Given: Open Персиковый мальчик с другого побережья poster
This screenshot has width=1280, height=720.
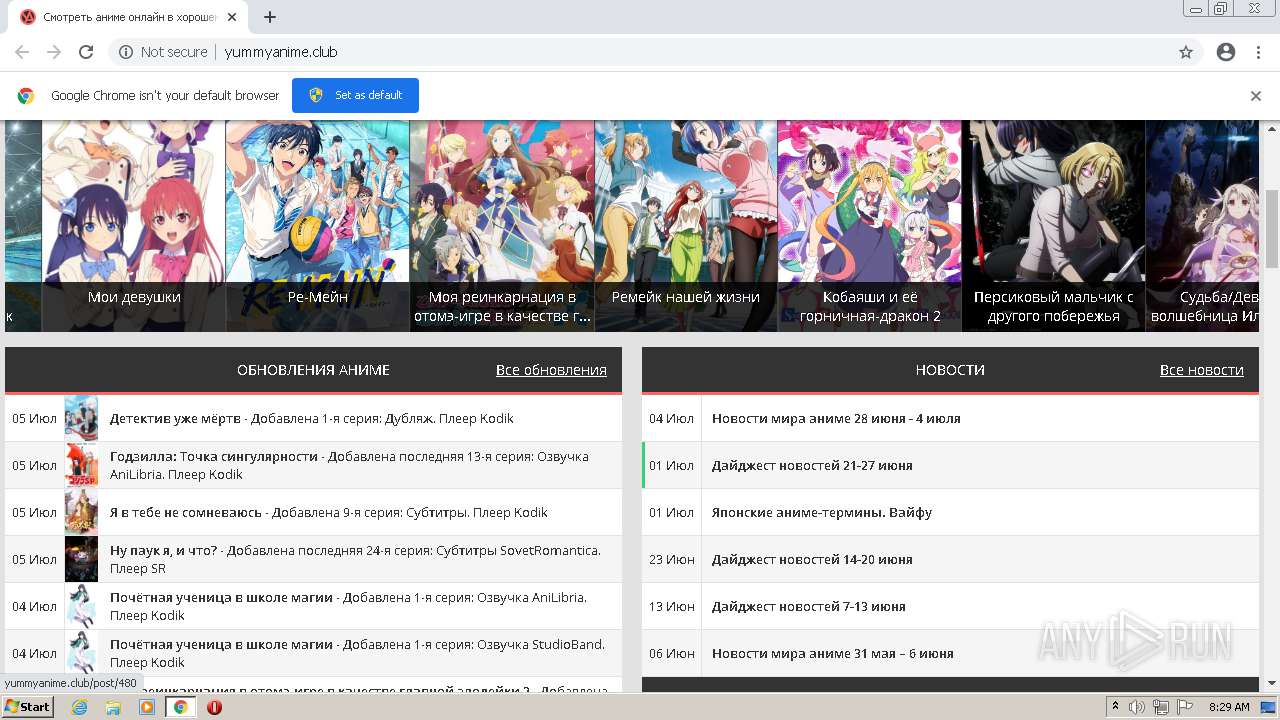Looking at the screenshot, I should pyautogui.click(x=1054, y=226).
